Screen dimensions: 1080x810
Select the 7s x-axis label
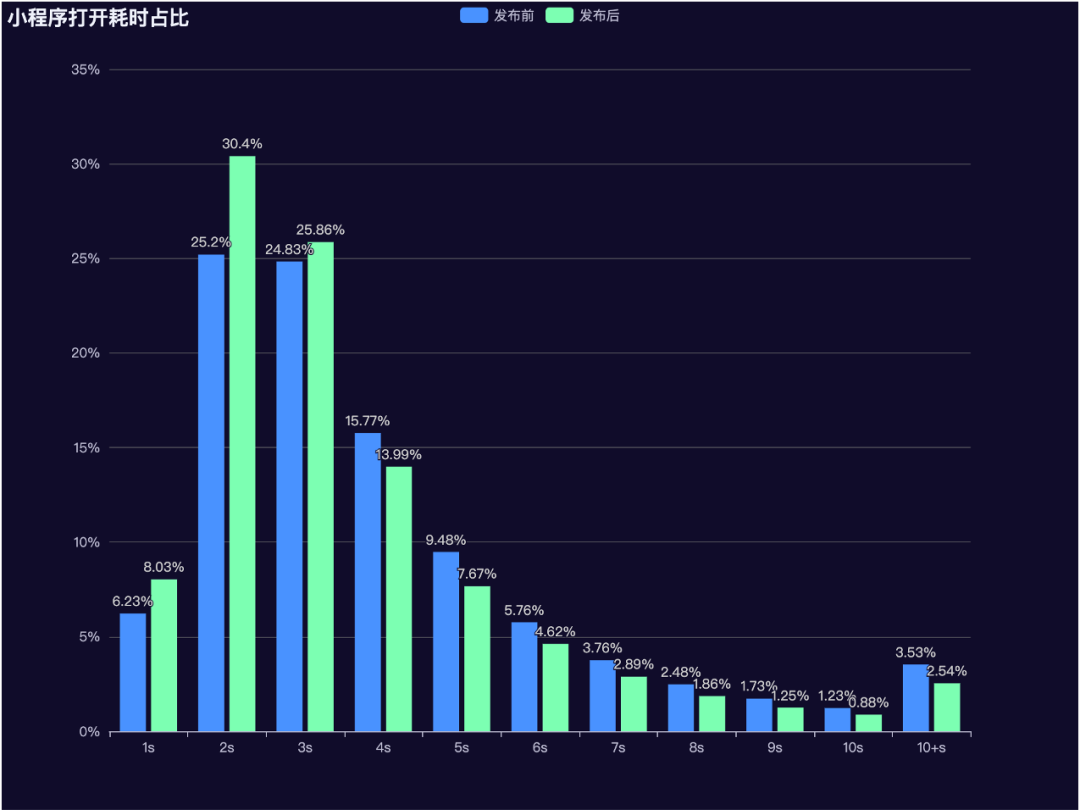[619, 748]
